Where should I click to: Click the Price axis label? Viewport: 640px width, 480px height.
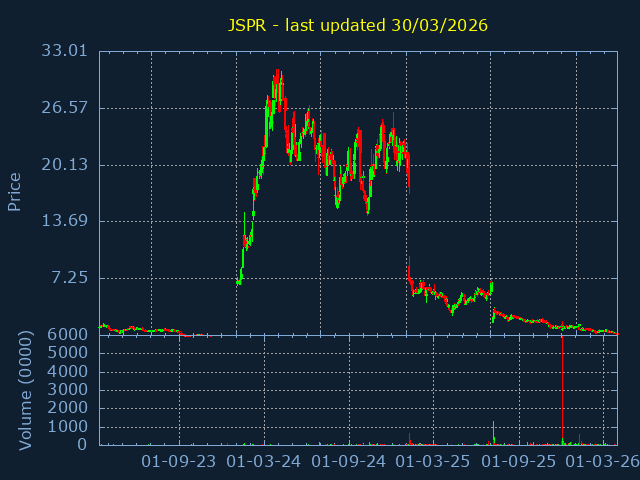(15, 191)
